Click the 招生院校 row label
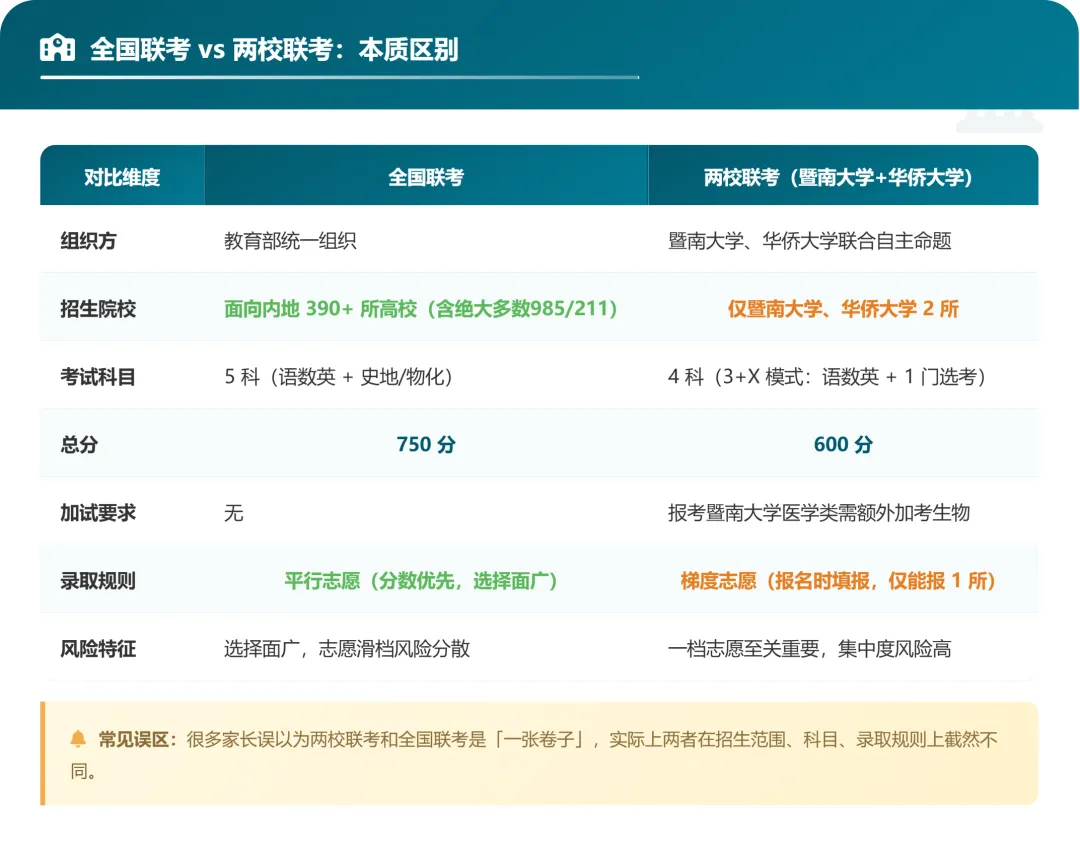1080x841 pixels. point(98,309)
